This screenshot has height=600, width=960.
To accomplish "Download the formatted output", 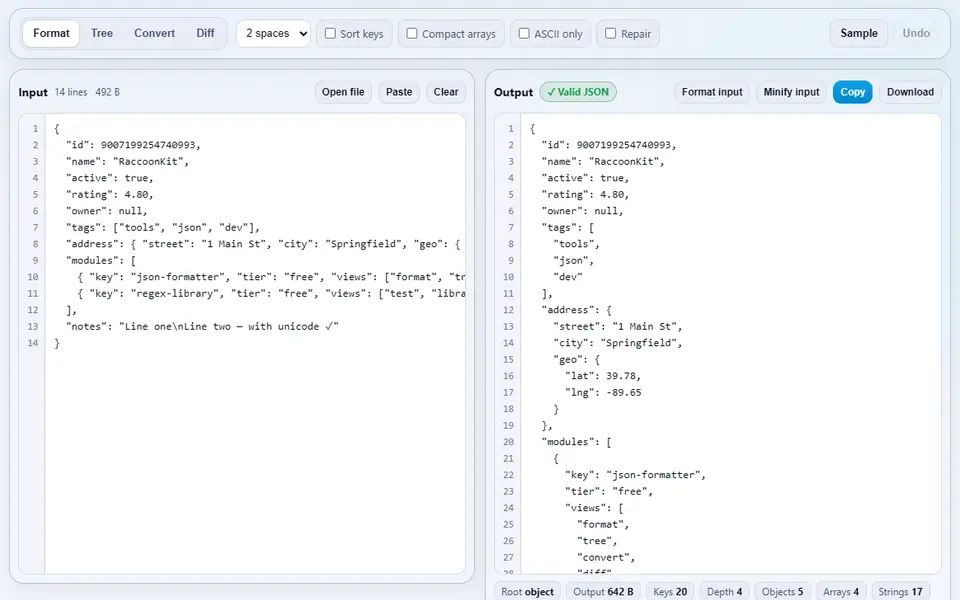I will coord(910,92).
